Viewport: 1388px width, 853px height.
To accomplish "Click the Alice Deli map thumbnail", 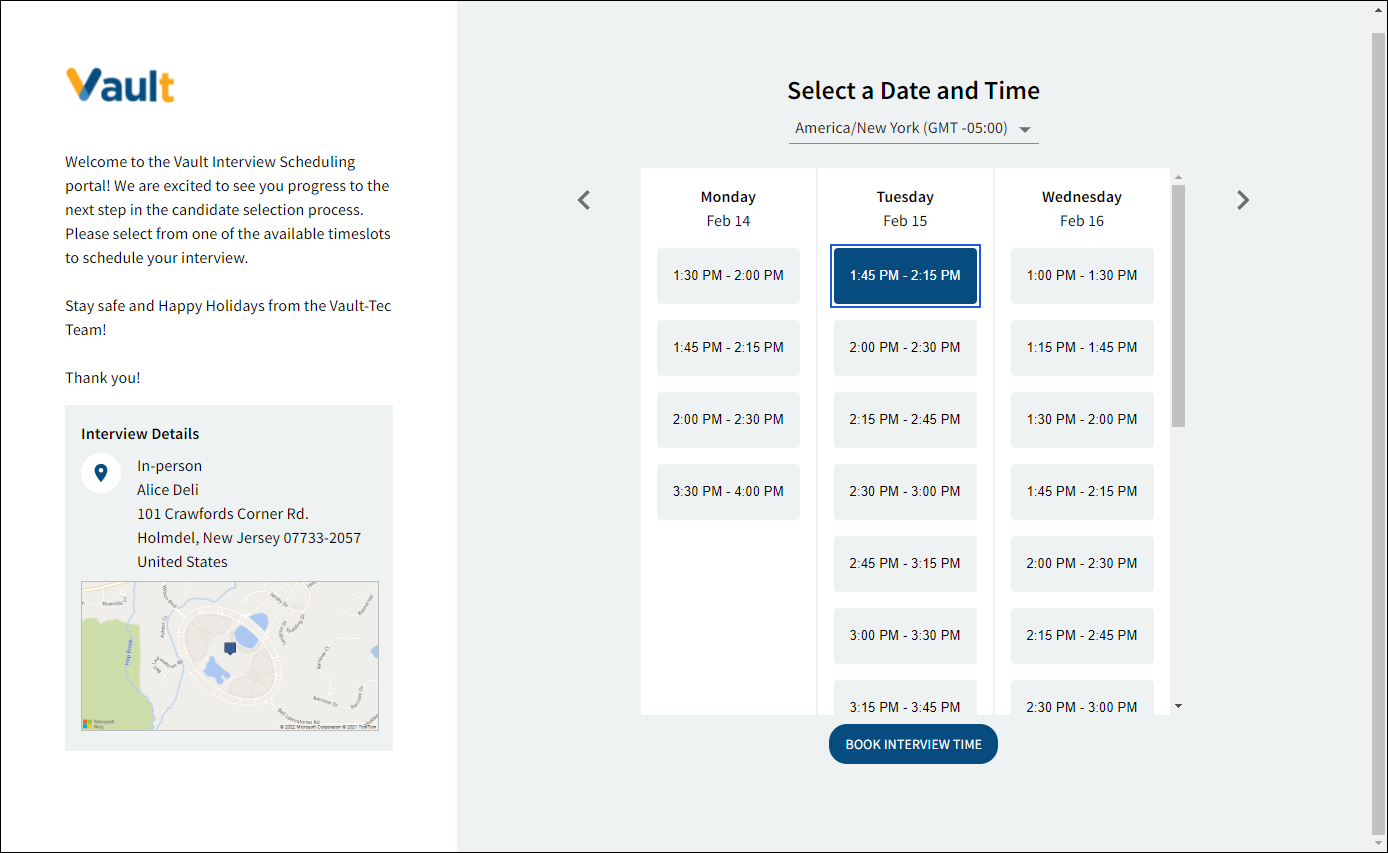I will (x=230, y=655).
